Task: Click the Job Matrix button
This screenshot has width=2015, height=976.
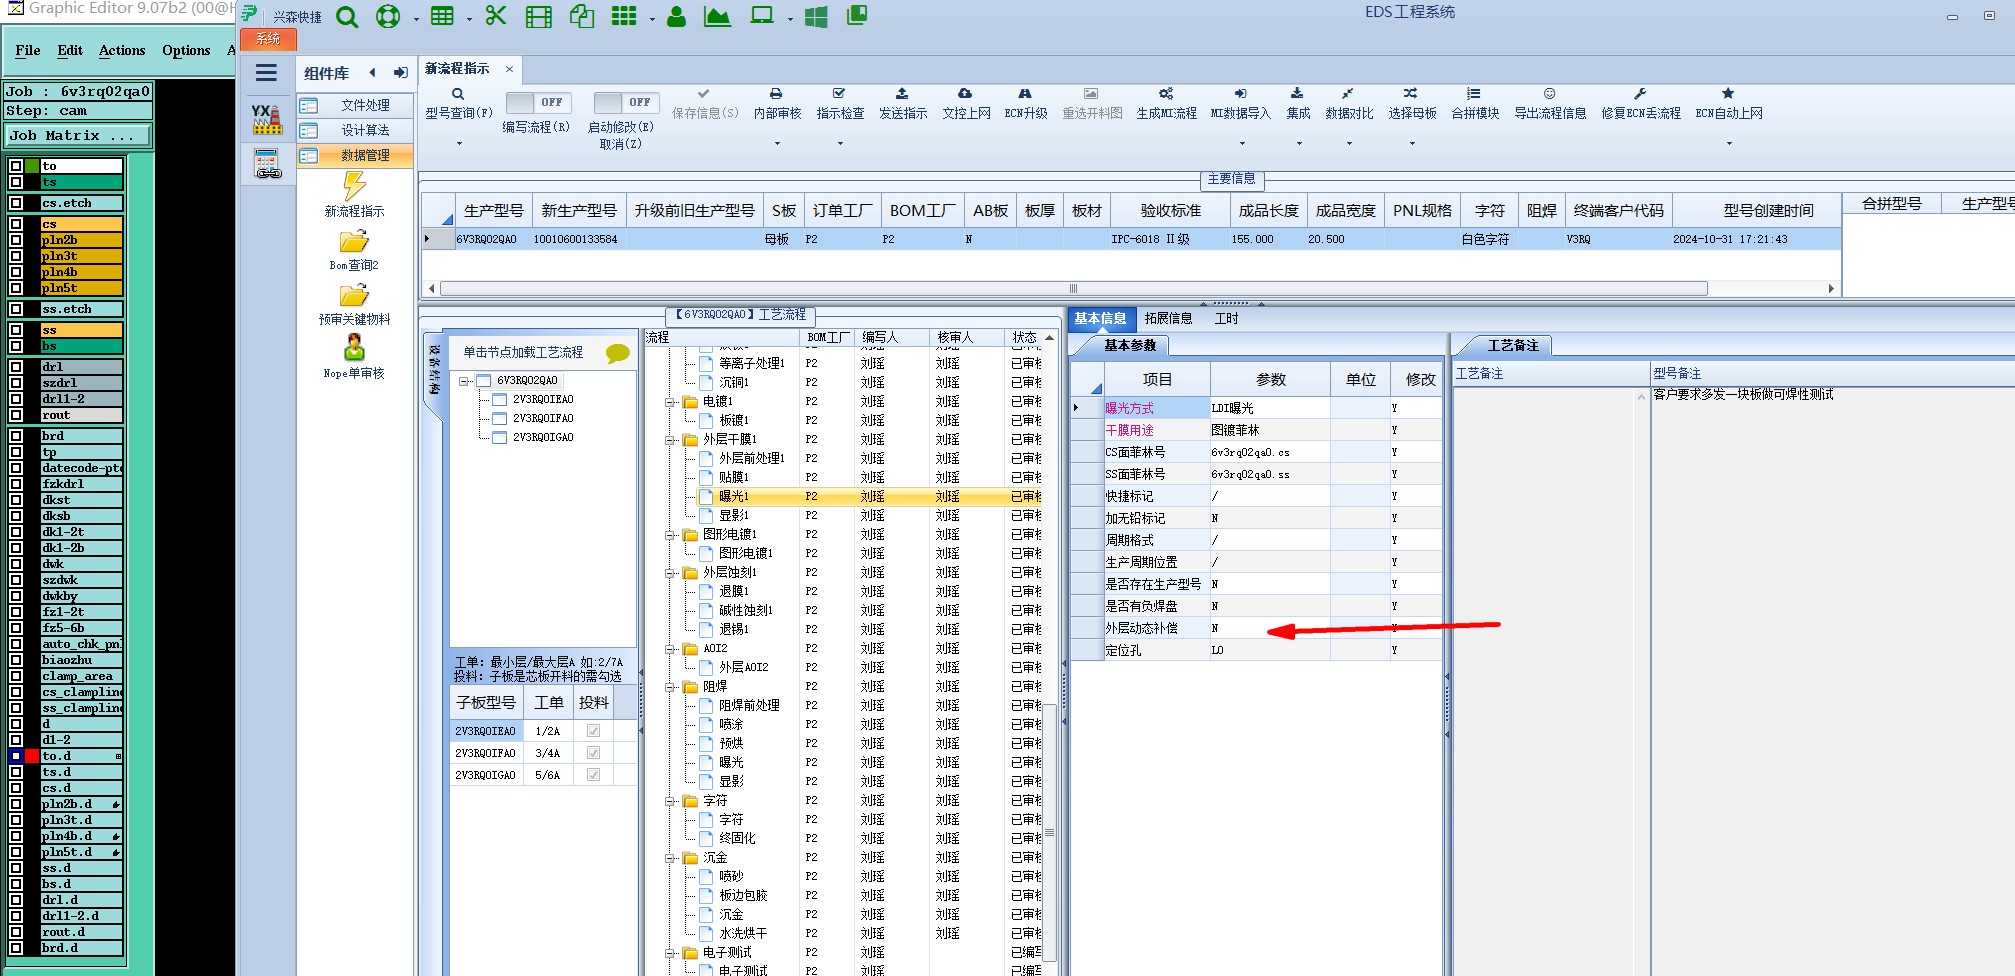Action: pyautogui.click(x=79, y=135)
